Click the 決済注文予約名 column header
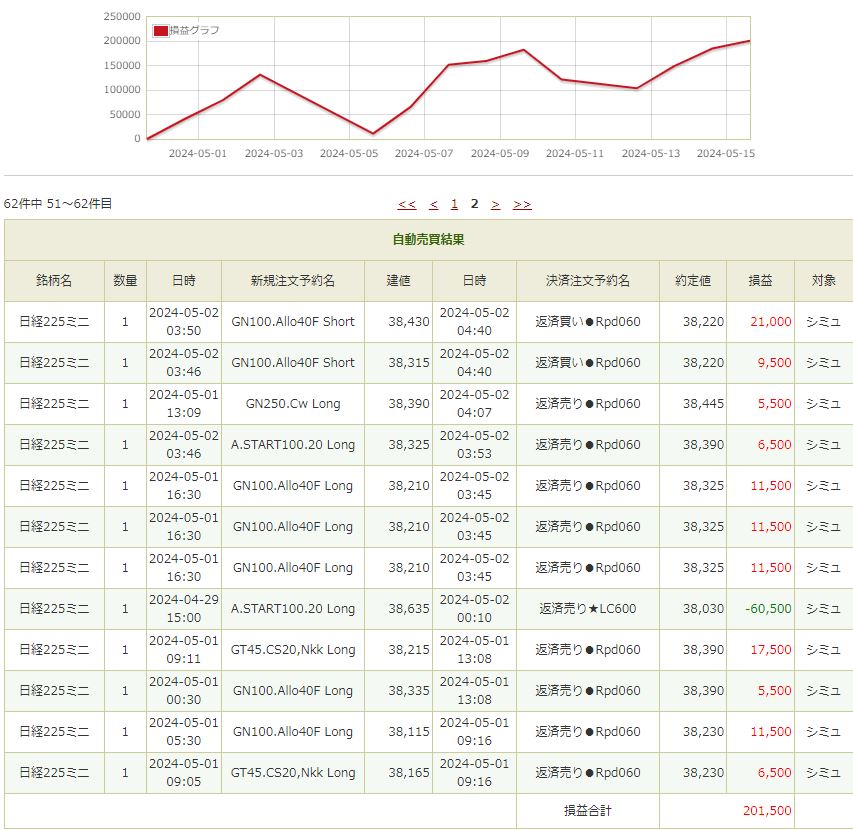 tap(588, 281)
